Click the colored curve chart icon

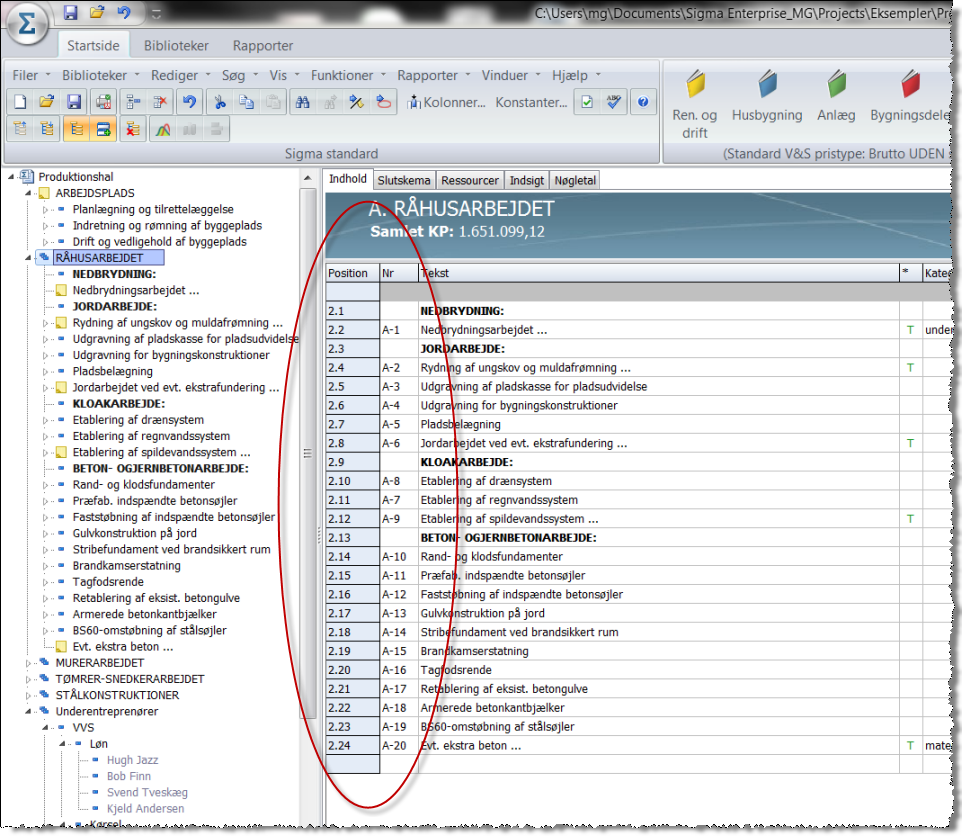(x=163, y=129)
